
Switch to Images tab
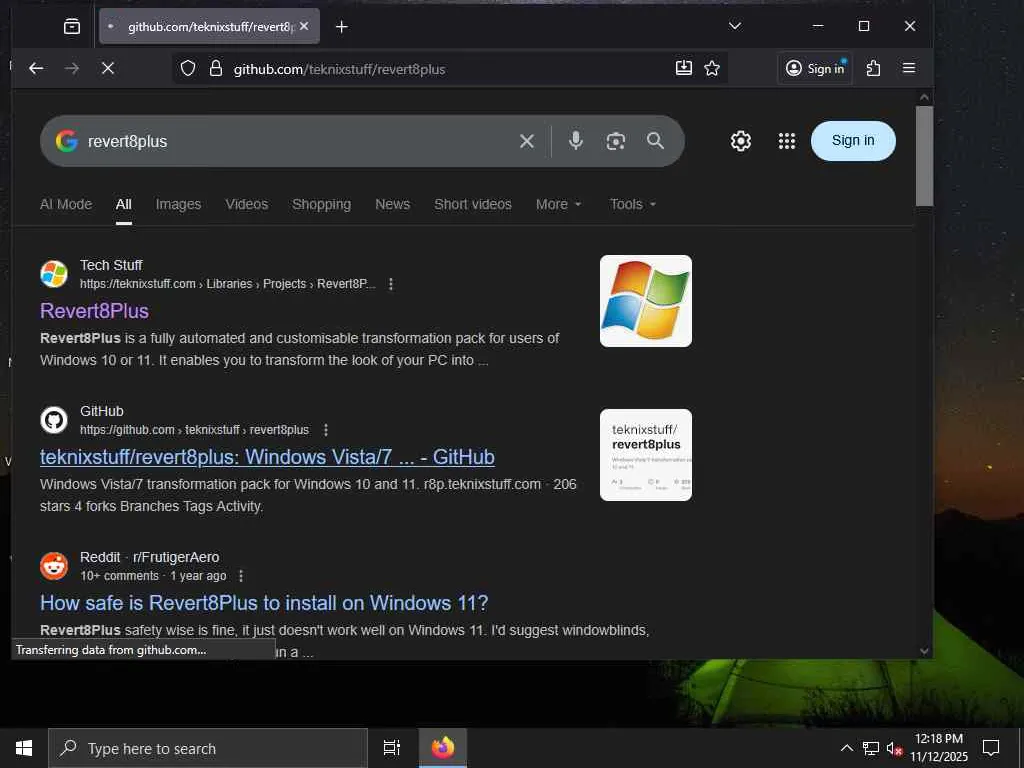178,204
